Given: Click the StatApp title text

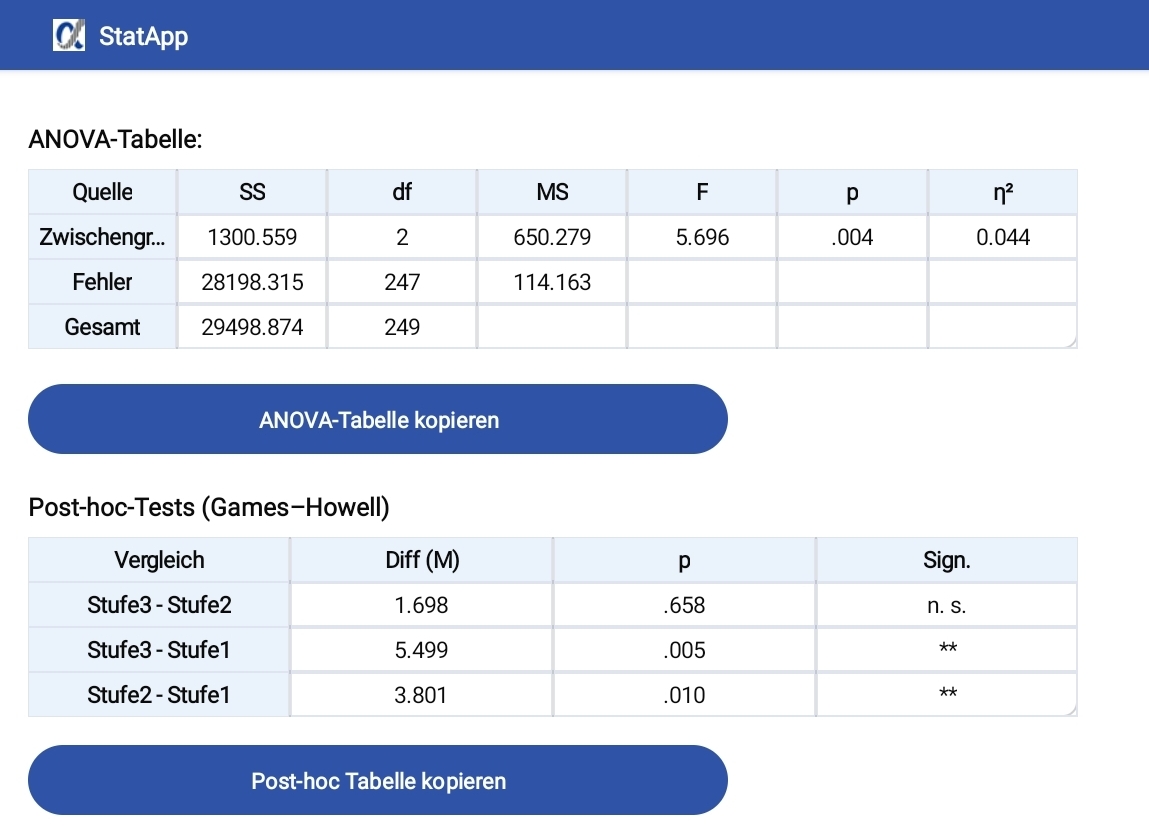Looking at the screenshot, I should (144, 36).
